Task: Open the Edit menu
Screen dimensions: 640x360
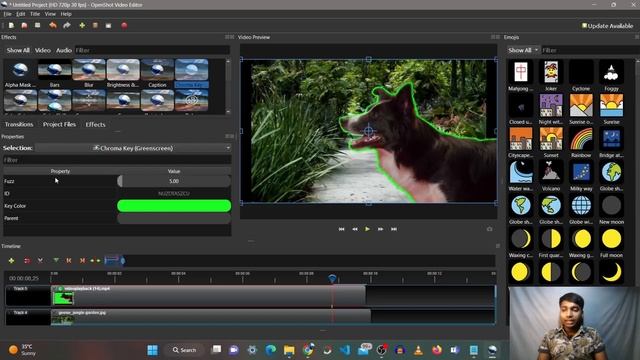Action: tap(21, 14)
